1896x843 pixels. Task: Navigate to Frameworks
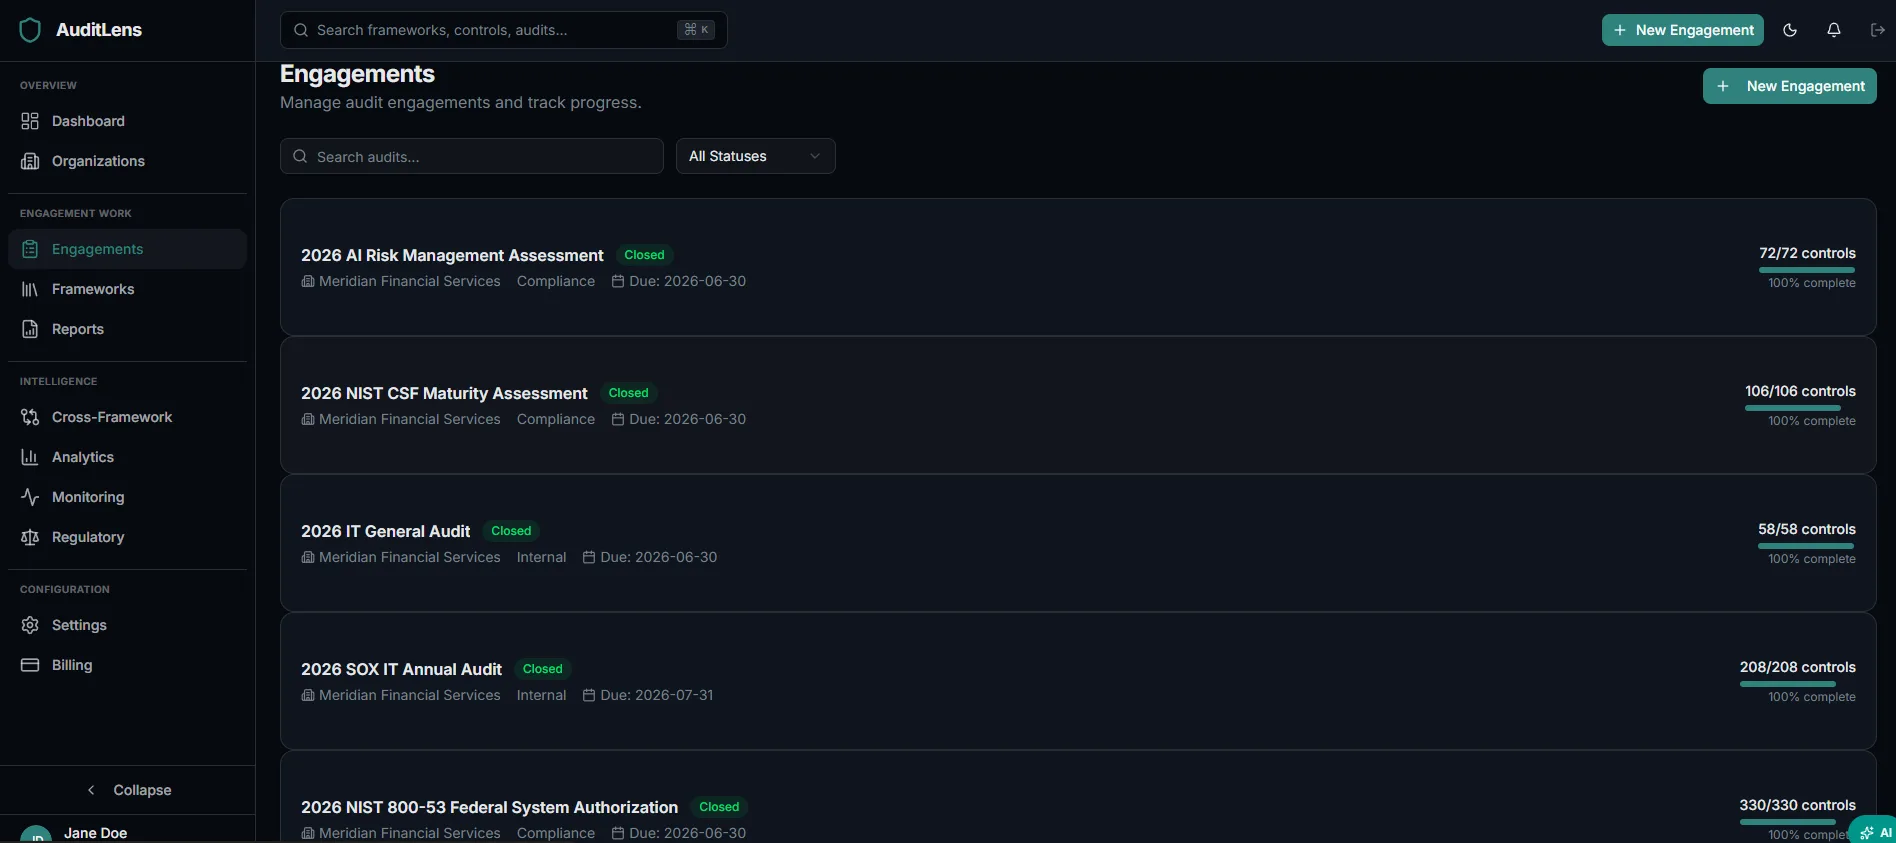pos(127,289)
